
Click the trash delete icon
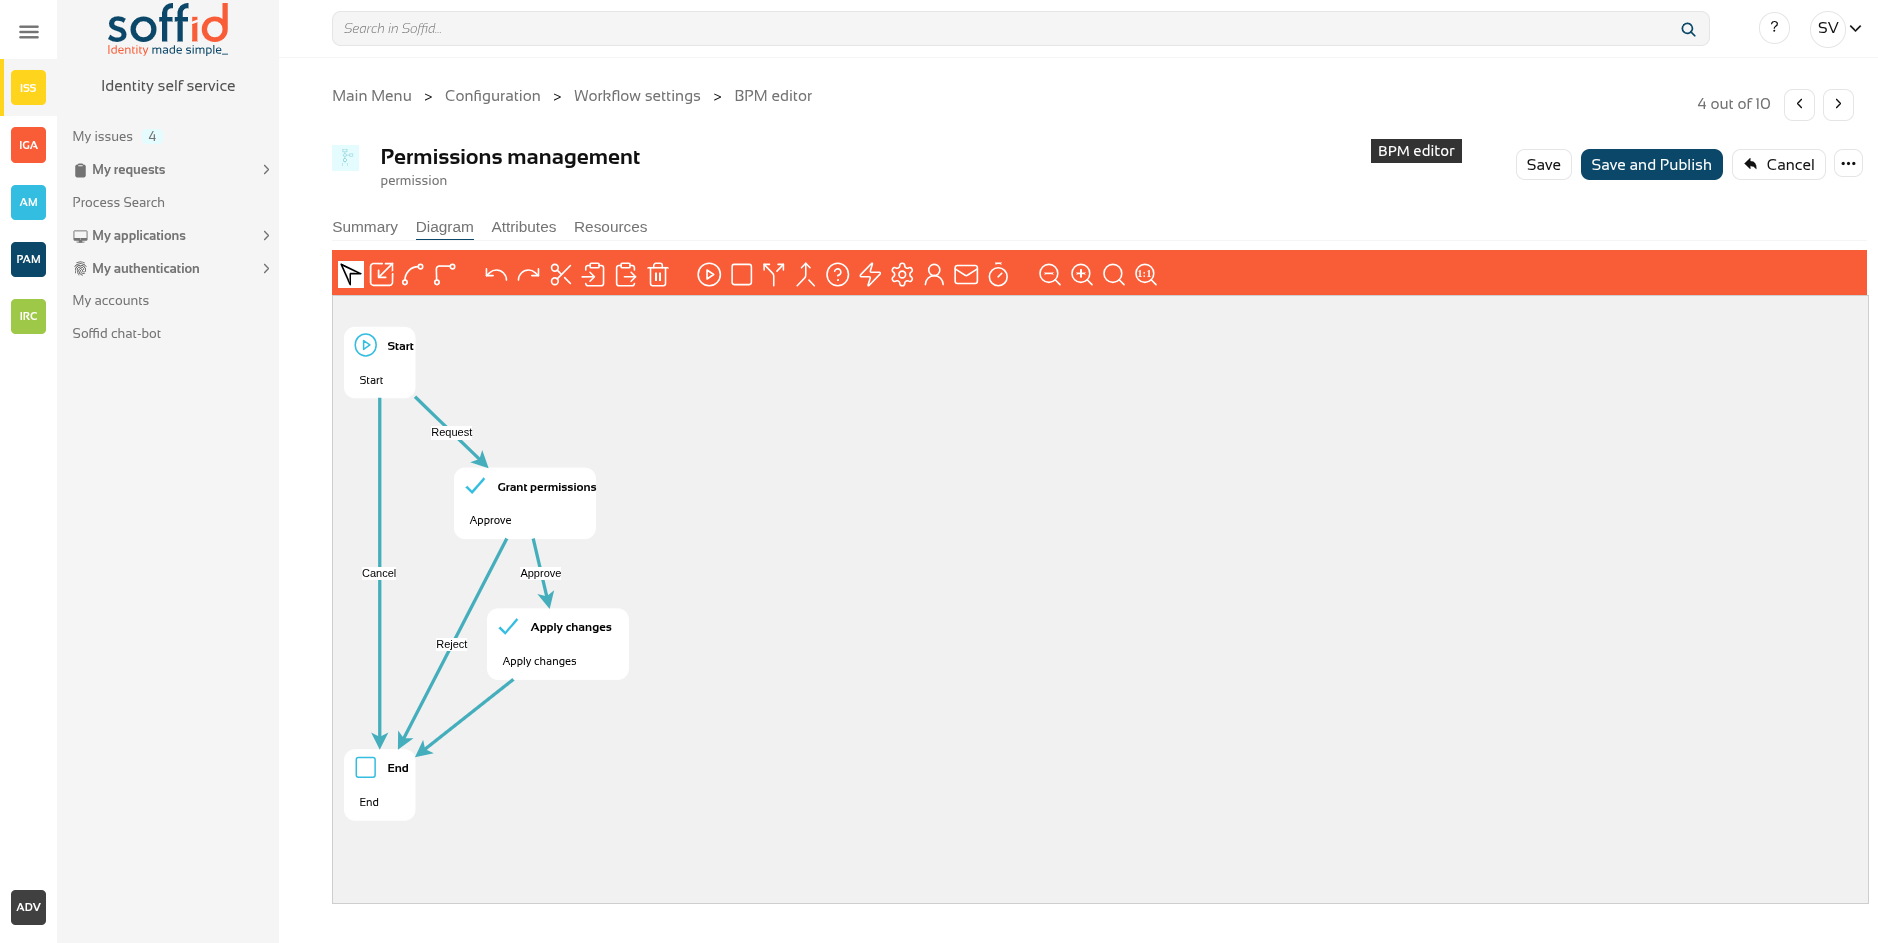point(658,275)
